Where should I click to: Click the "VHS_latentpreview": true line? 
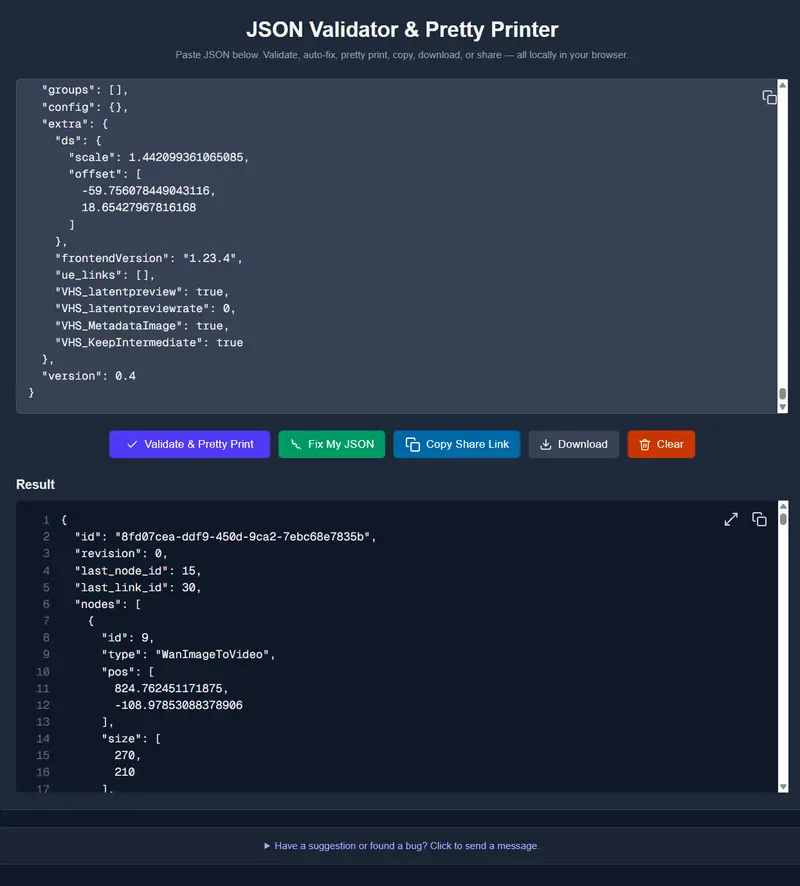(x=142, y=292)
